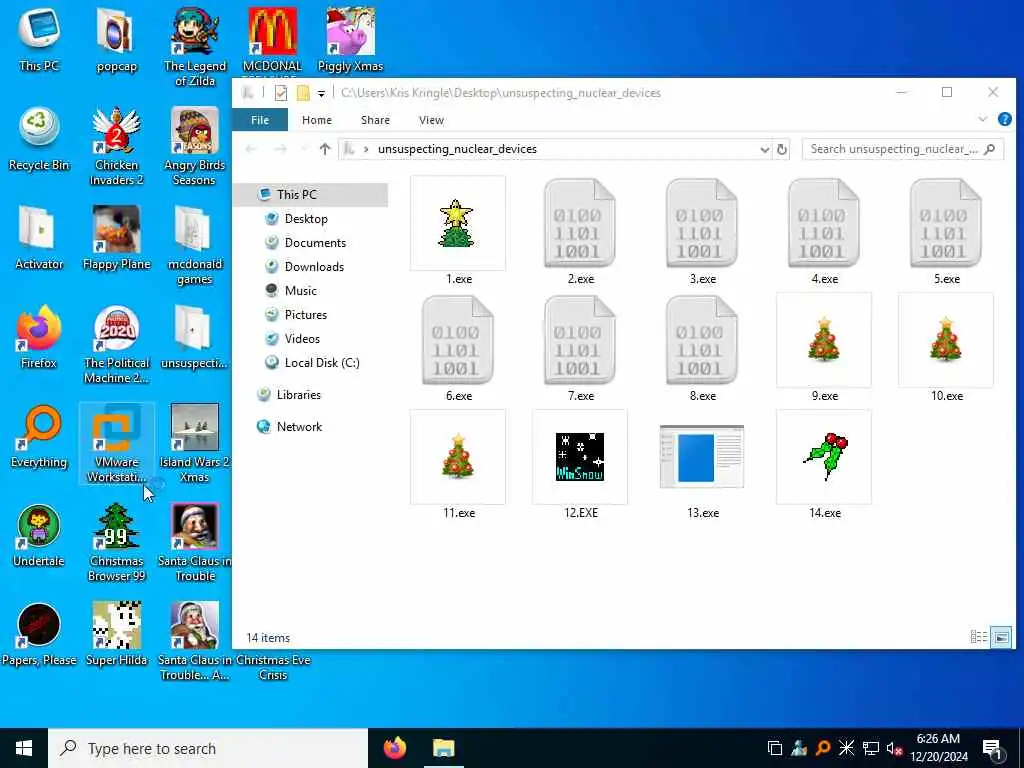Viewport: 1024px width, 768px height.
Task: Select Flappy Plane desktop shortcut
Action: click(116, 238)
